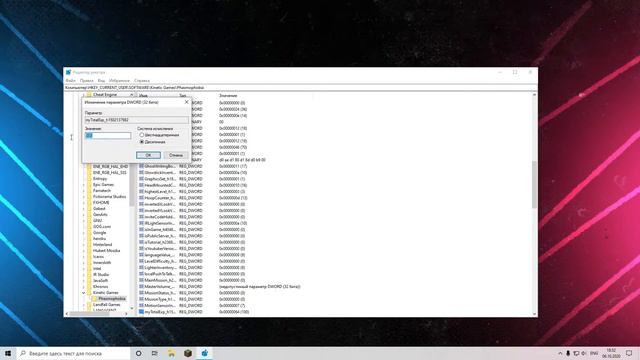Screen dimensions: 640x360
Task: Click the languageValue value icon
Action: pos(141,255)
